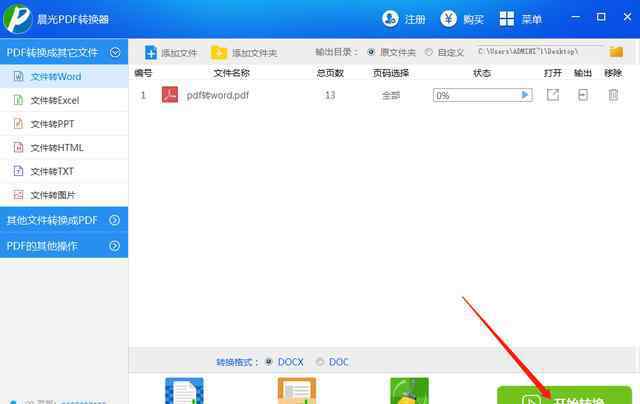
Task: Click the 添加文件 button label
Action: click(179, 53)
